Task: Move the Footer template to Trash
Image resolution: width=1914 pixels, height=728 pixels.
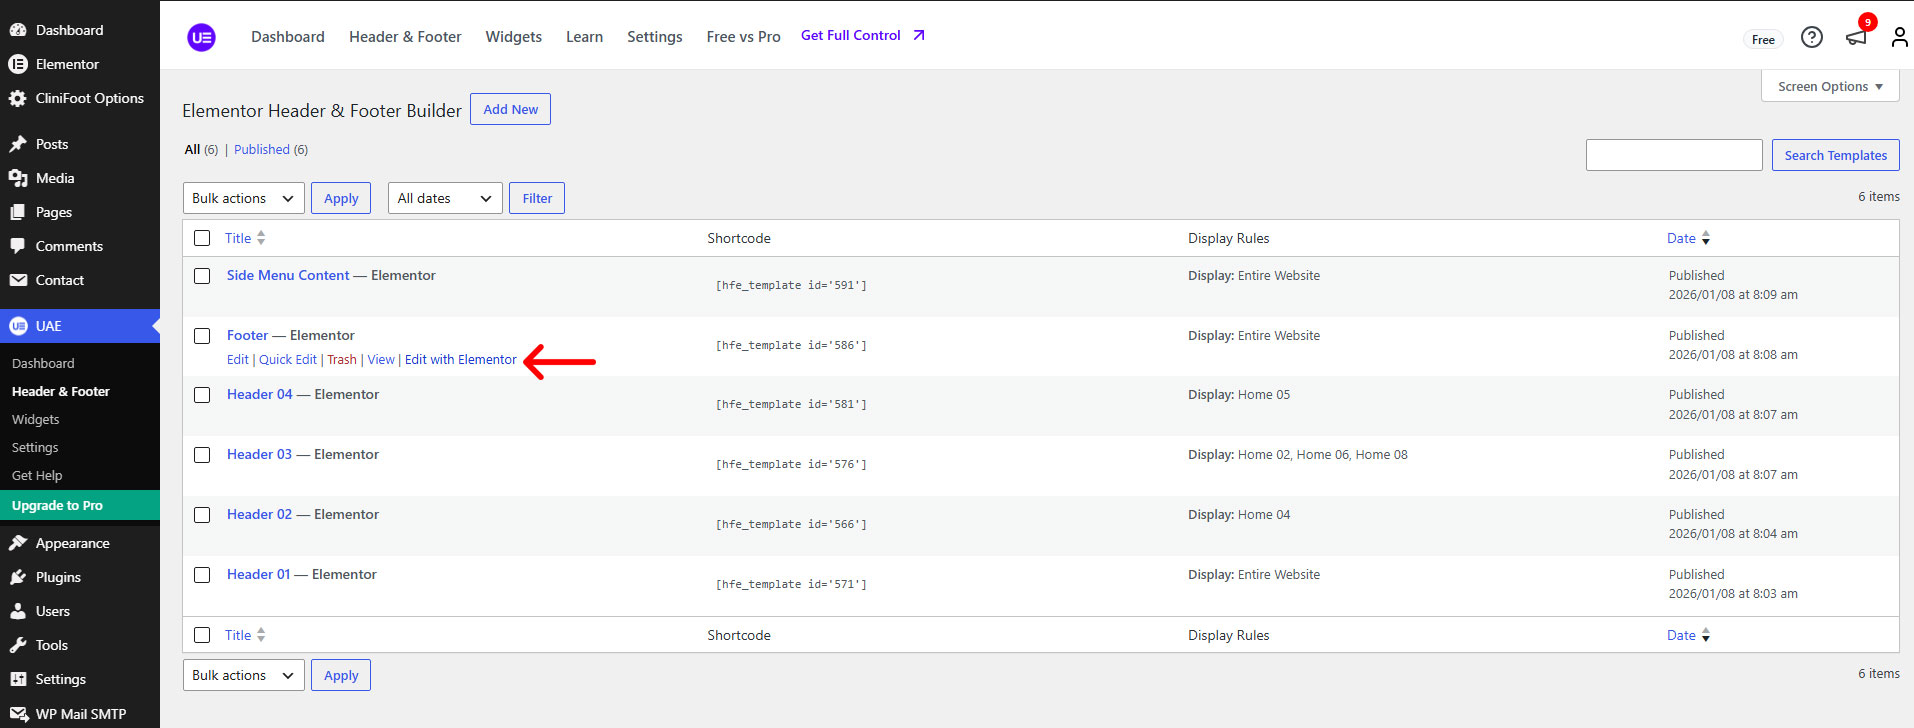Action: pos(342,360)
